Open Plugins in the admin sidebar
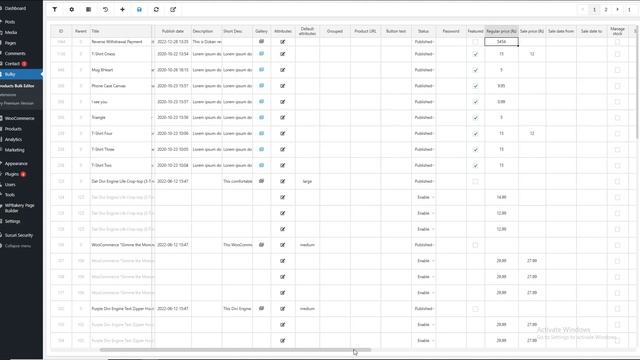The width and height of the screenshot is (640, 360). point(12,174)
